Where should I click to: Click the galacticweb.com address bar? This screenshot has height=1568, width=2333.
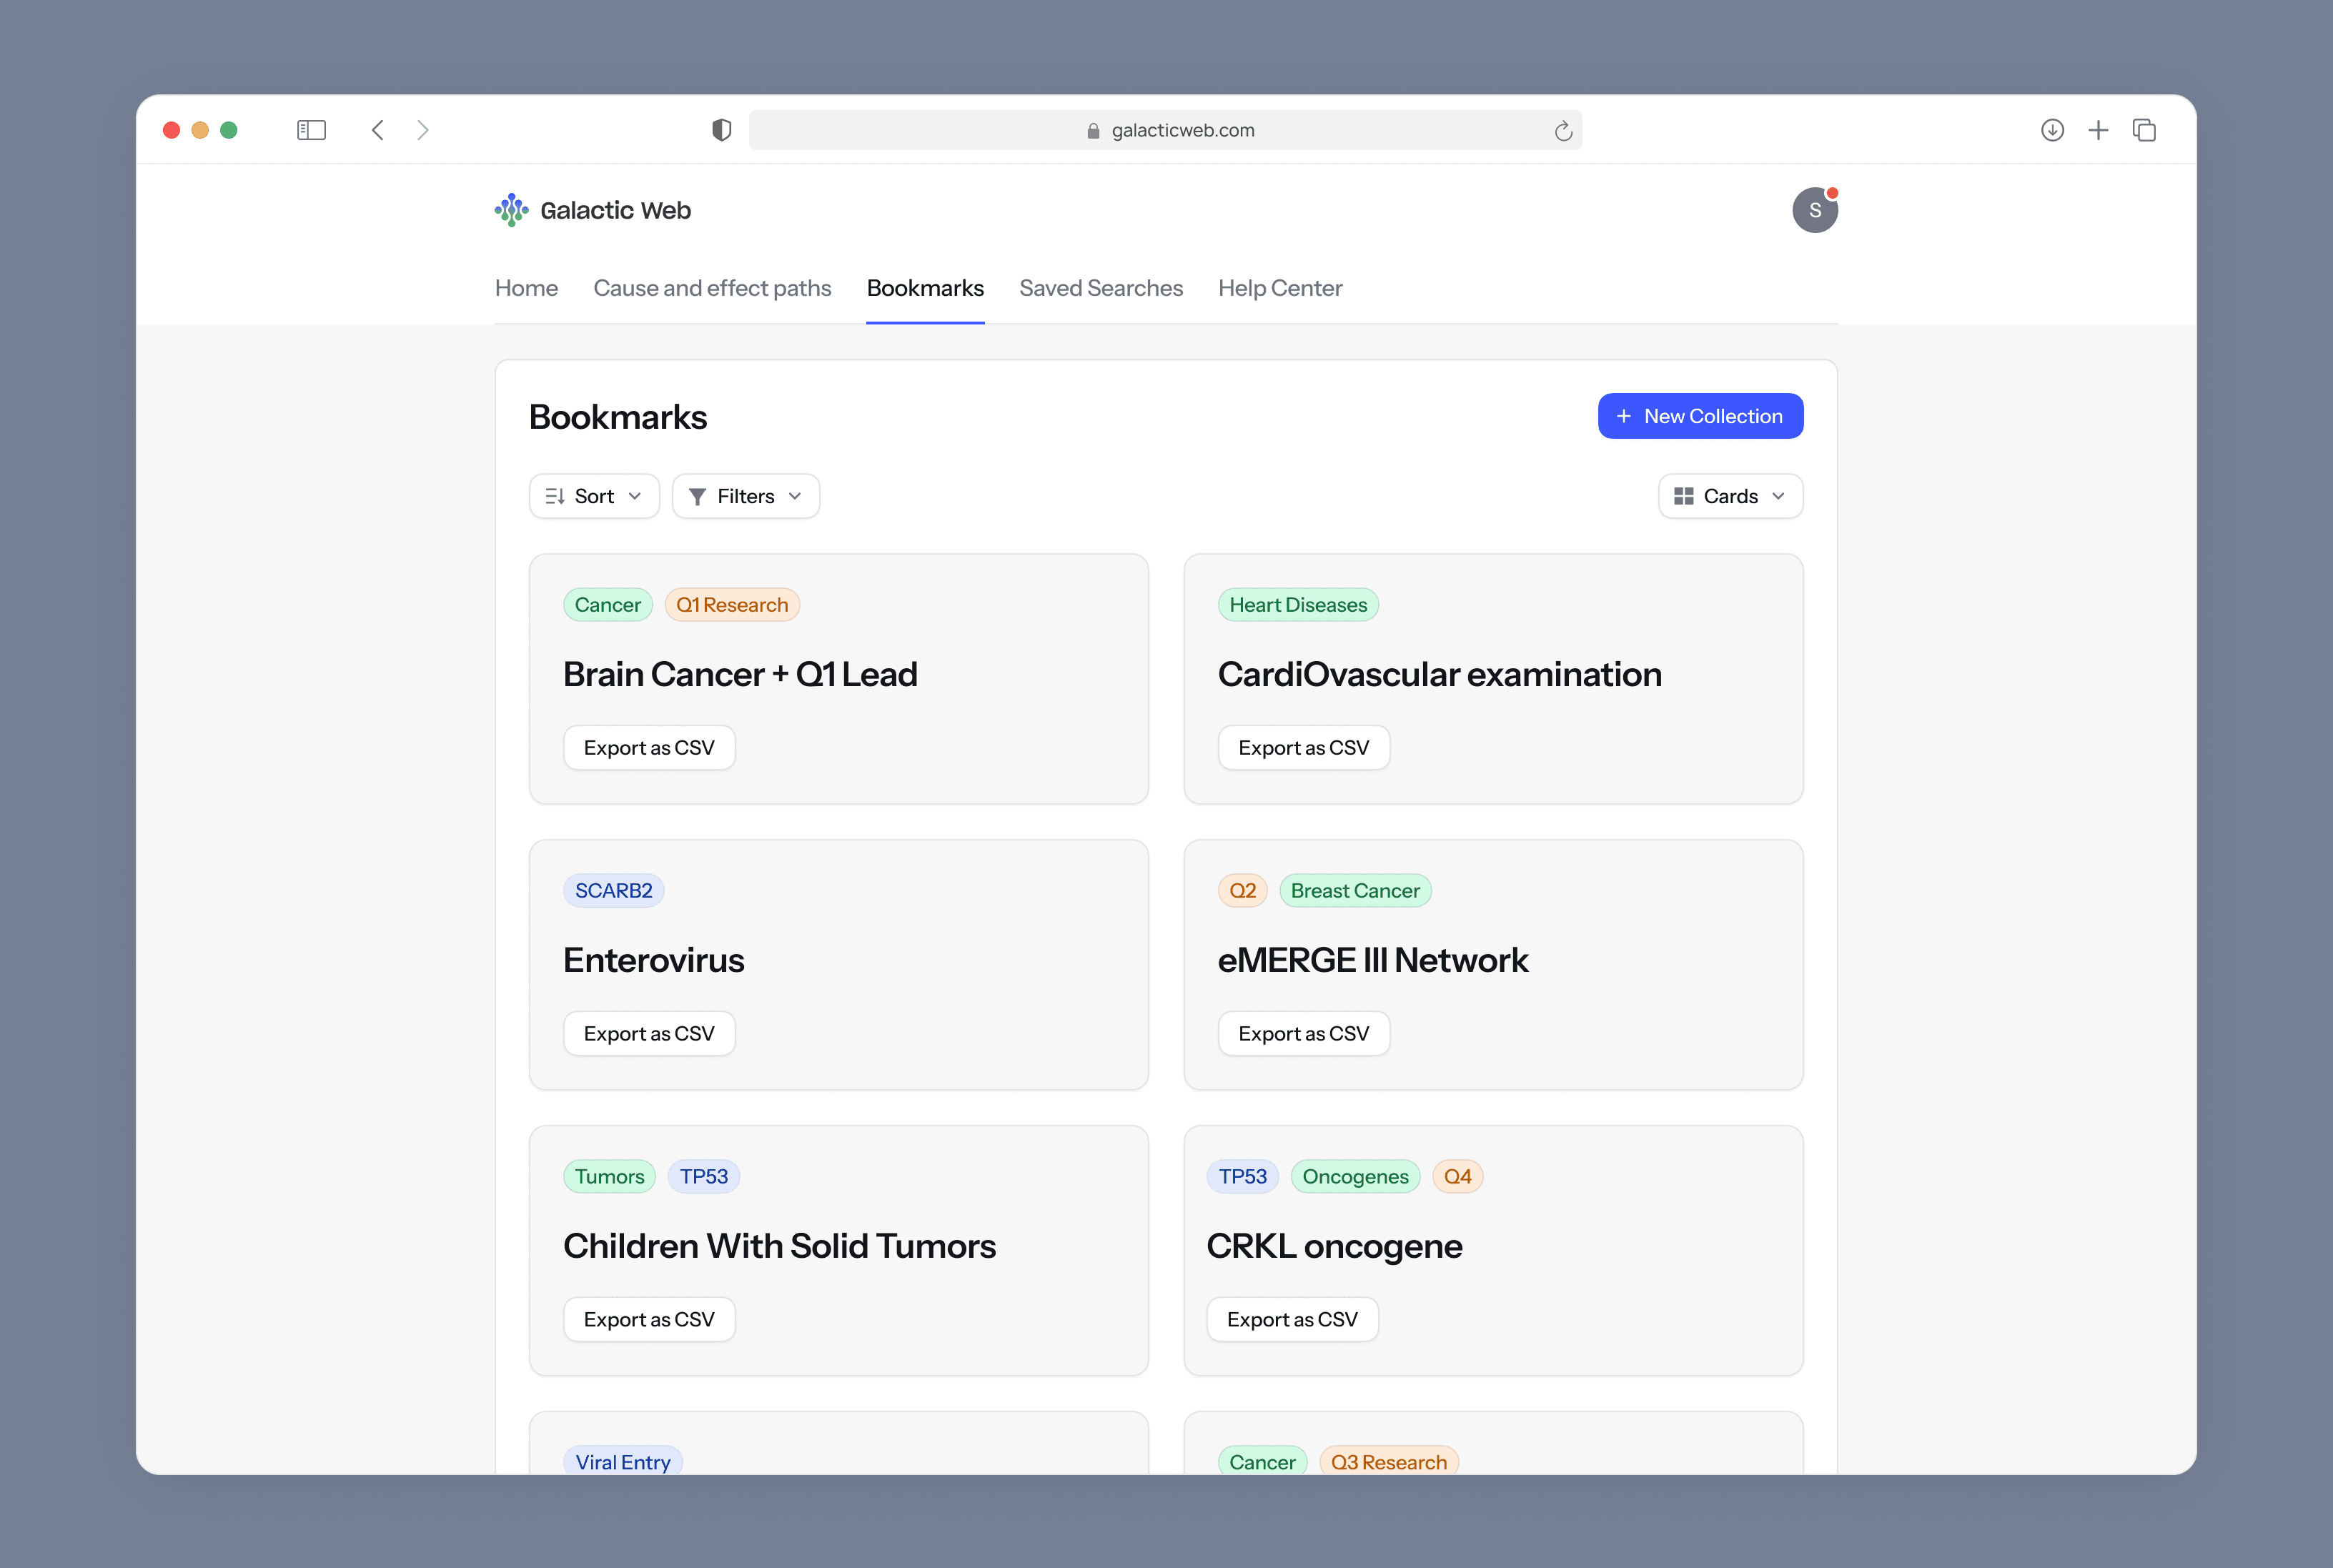(x=1165, y=130)
